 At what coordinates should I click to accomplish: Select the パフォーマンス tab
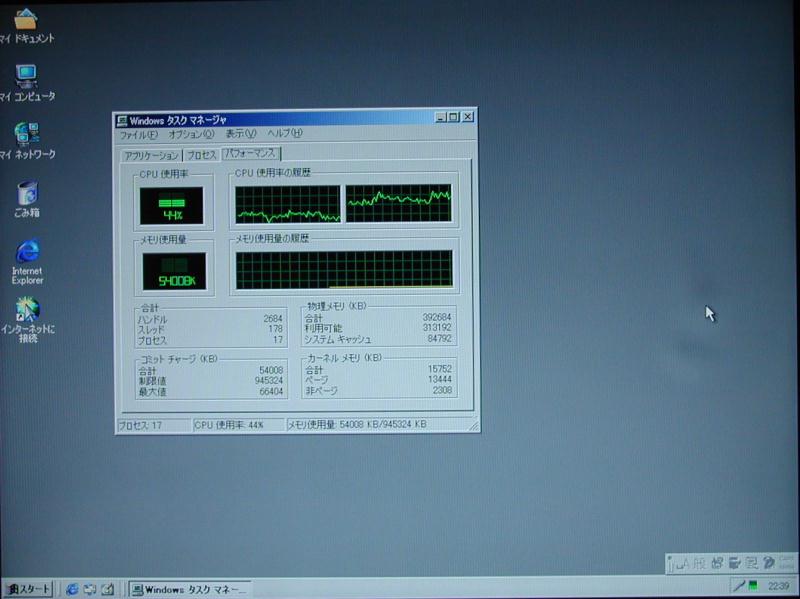pyautogui.click(x=251, y=153)
